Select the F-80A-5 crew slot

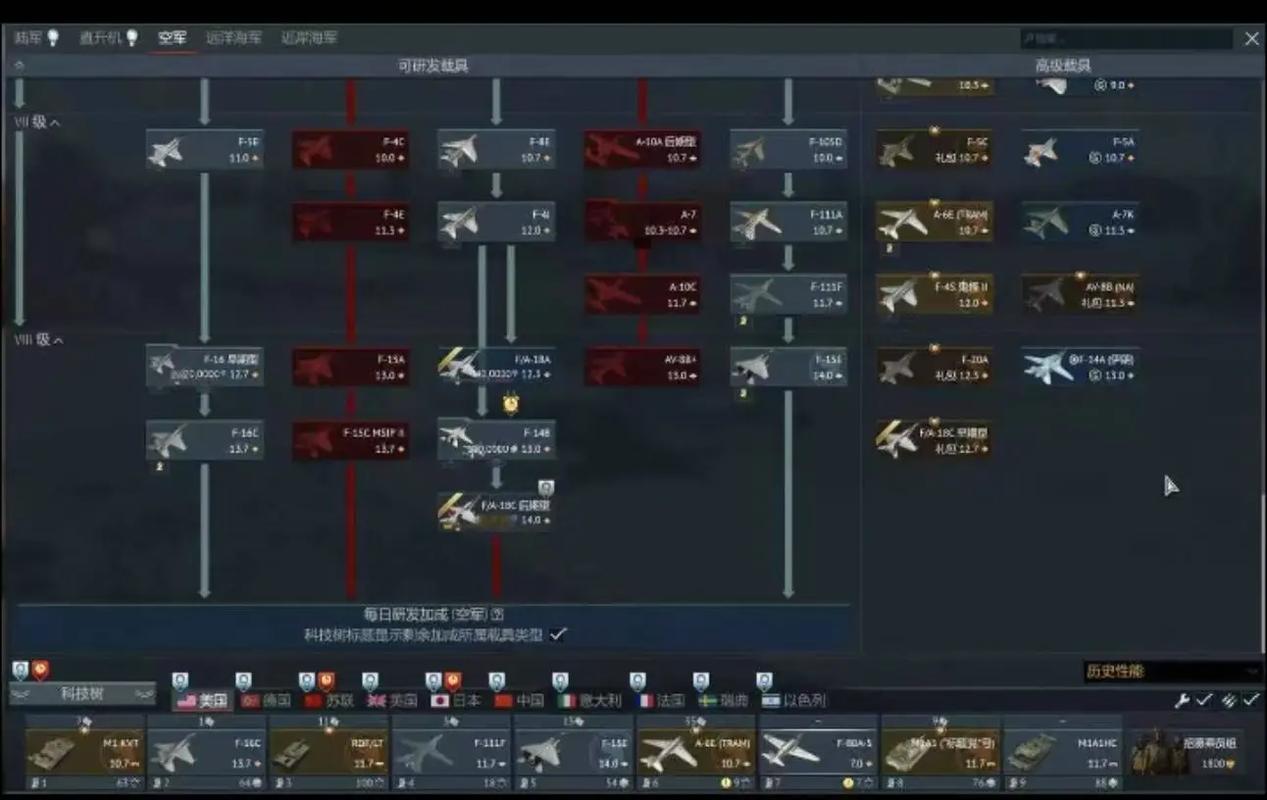tap(818, 752)
